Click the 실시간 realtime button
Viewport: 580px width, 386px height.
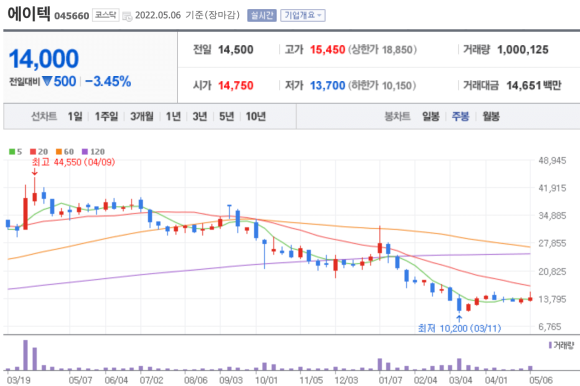click(262, 16)
